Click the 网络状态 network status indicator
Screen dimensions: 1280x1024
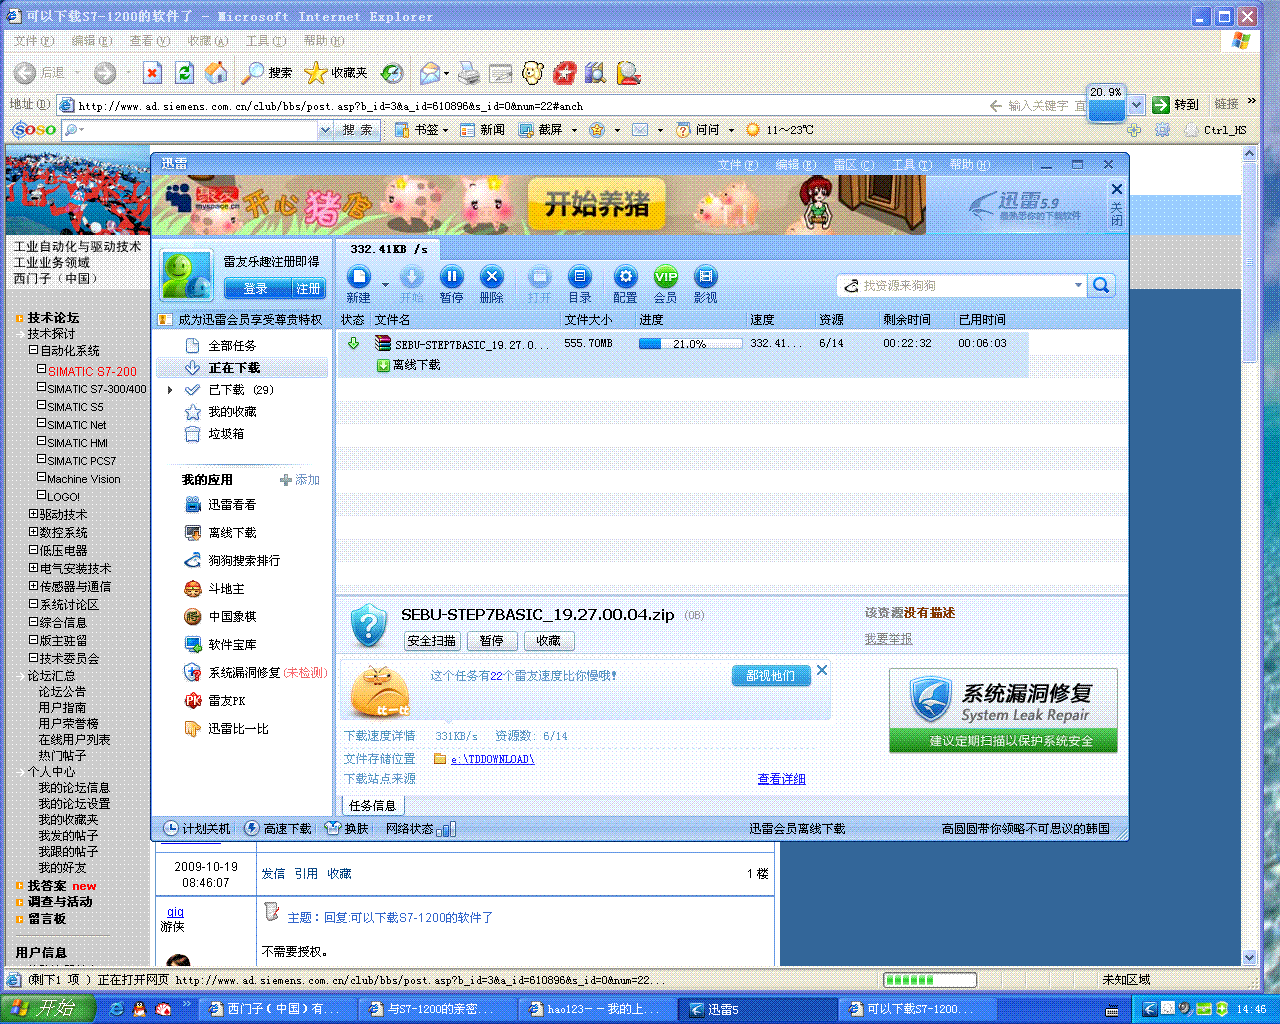pyautogui.click(x=421, y=829)
